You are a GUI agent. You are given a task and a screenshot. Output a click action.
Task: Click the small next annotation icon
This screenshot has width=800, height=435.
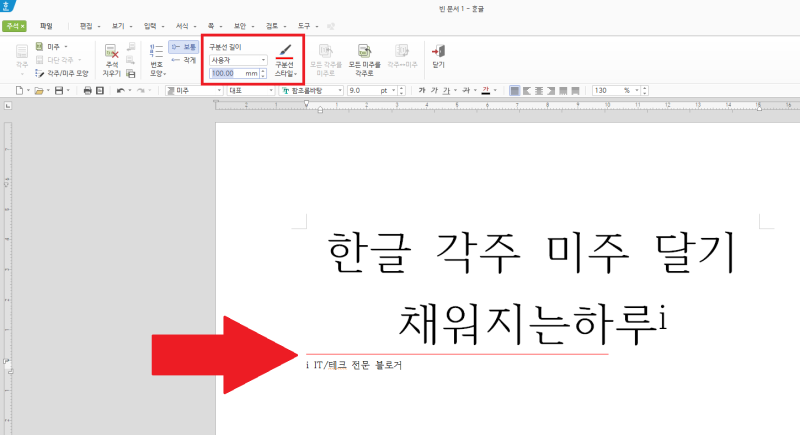click(131, 60)
